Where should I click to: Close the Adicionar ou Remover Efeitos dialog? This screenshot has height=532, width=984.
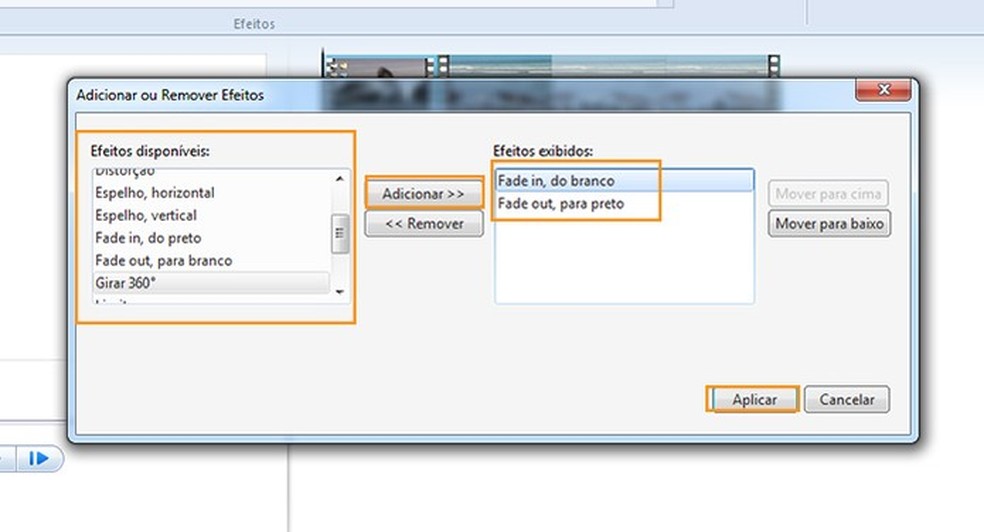[883, 90]
